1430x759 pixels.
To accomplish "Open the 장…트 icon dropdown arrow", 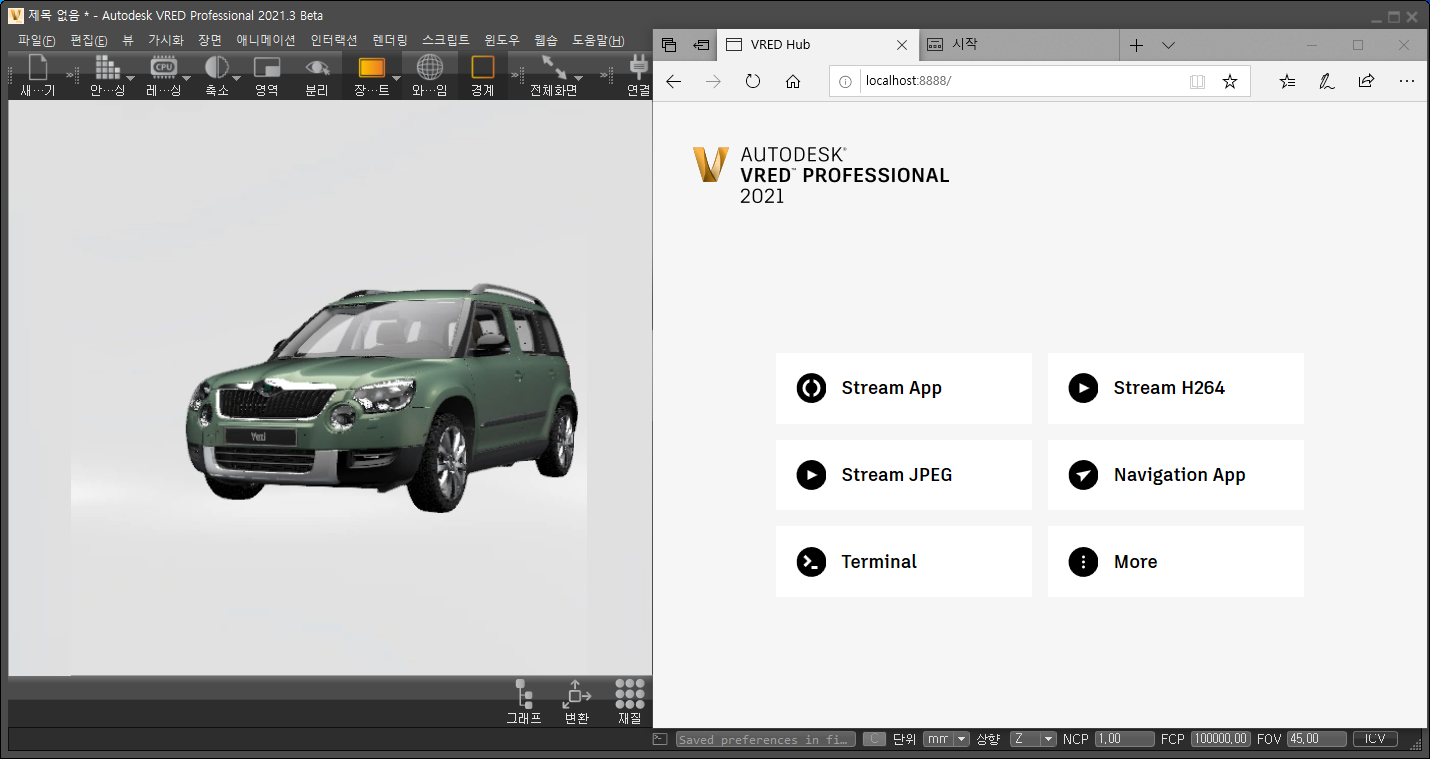I will 396,78.
